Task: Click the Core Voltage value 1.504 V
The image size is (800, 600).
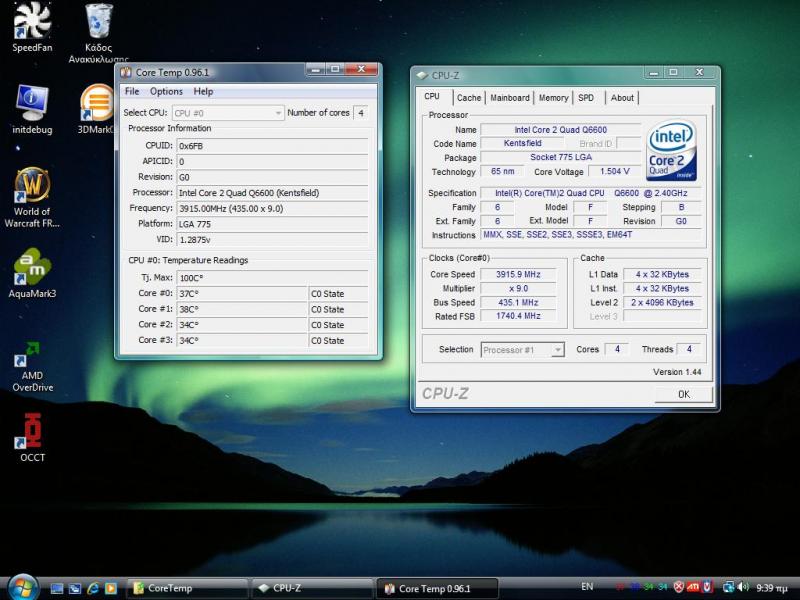Action: [x=614, y=171]
